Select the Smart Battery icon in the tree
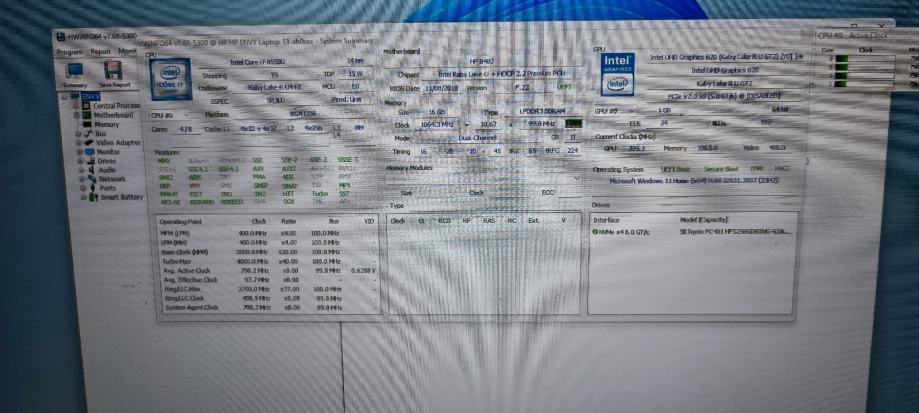Image resolution: width=919 pixels, height=413 pixels. tap(93, 197)
